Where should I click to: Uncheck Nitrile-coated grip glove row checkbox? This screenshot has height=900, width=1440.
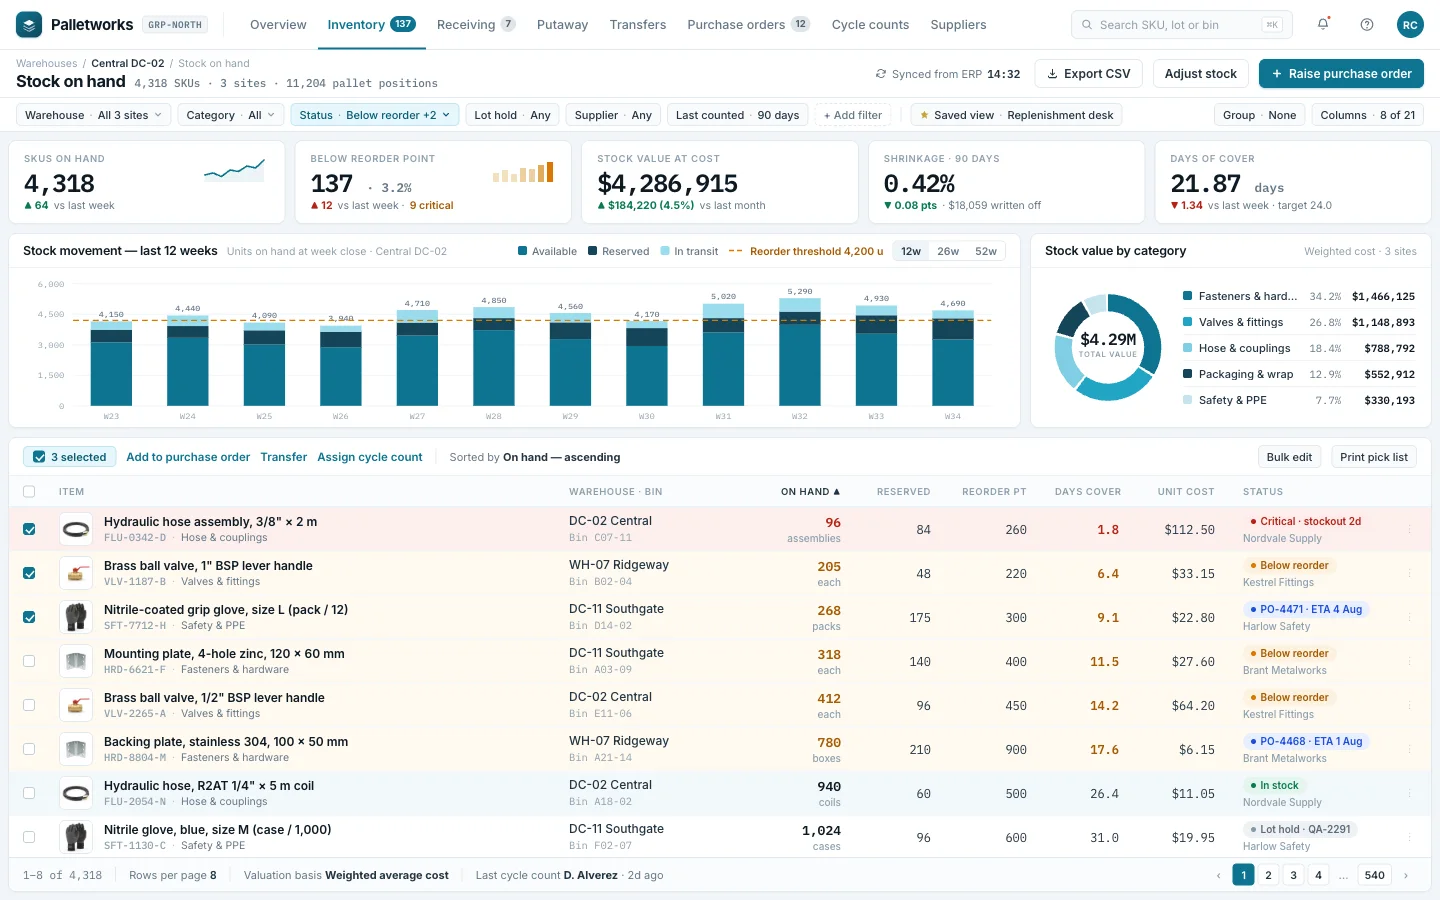(x=29, y=618)
